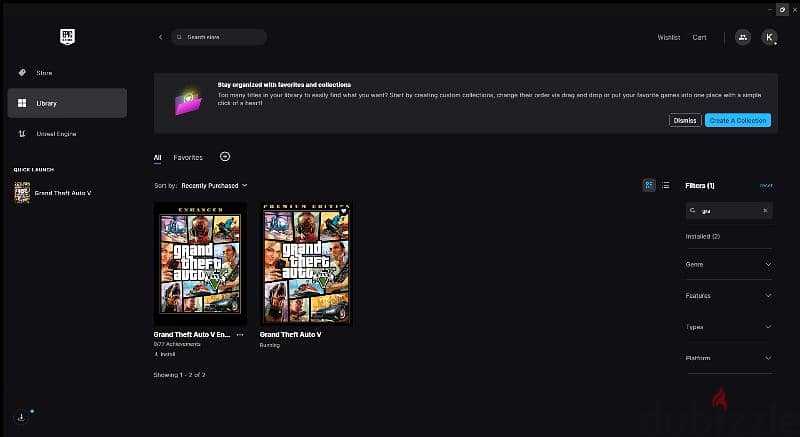Click the Epic Games logo
Screen dimensions: 800x437
[67, 37]
